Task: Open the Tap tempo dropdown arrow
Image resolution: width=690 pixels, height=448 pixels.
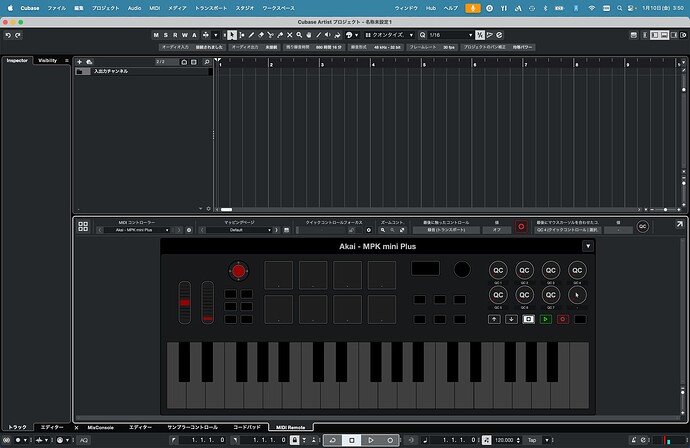Action: [547, 440]
